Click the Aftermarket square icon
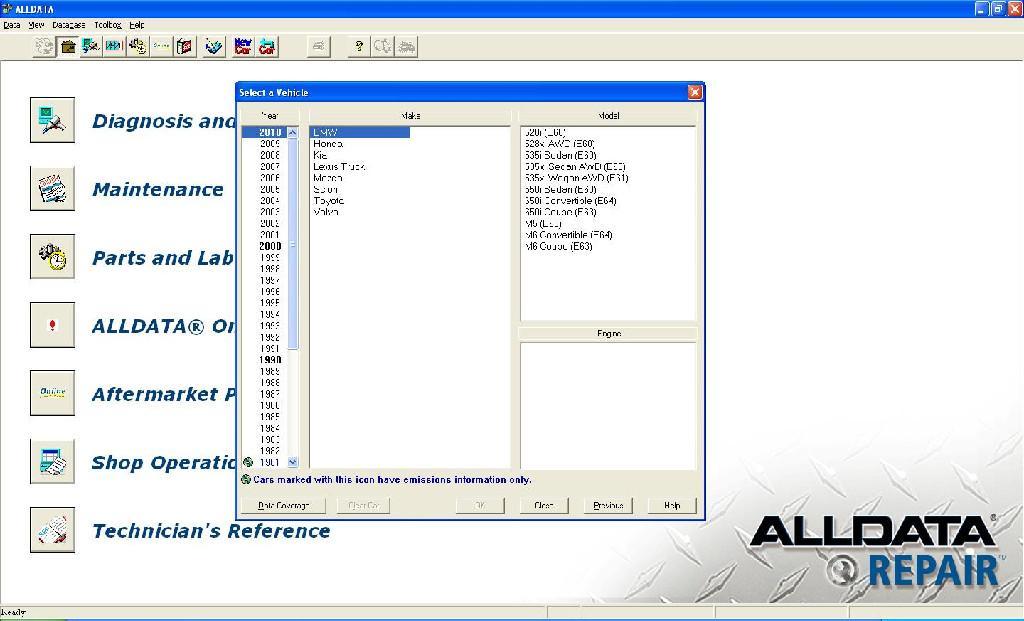1024x621 pixels. pos(52,393)
